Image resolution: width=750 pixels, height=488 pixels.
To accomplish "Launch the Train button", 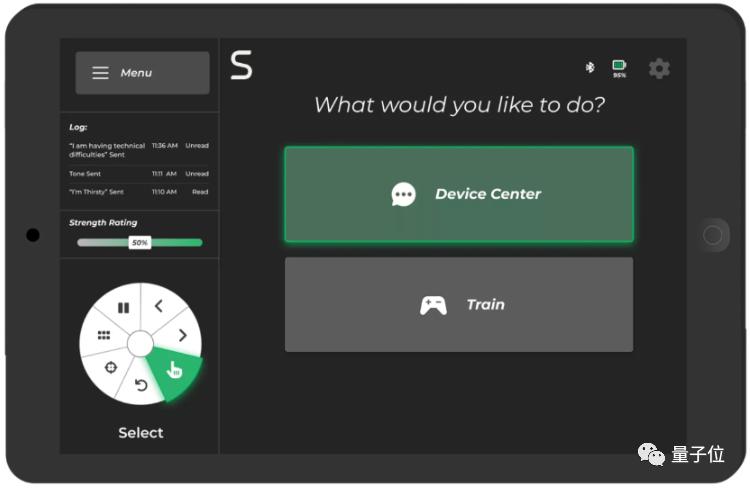I will click(459, 305).
